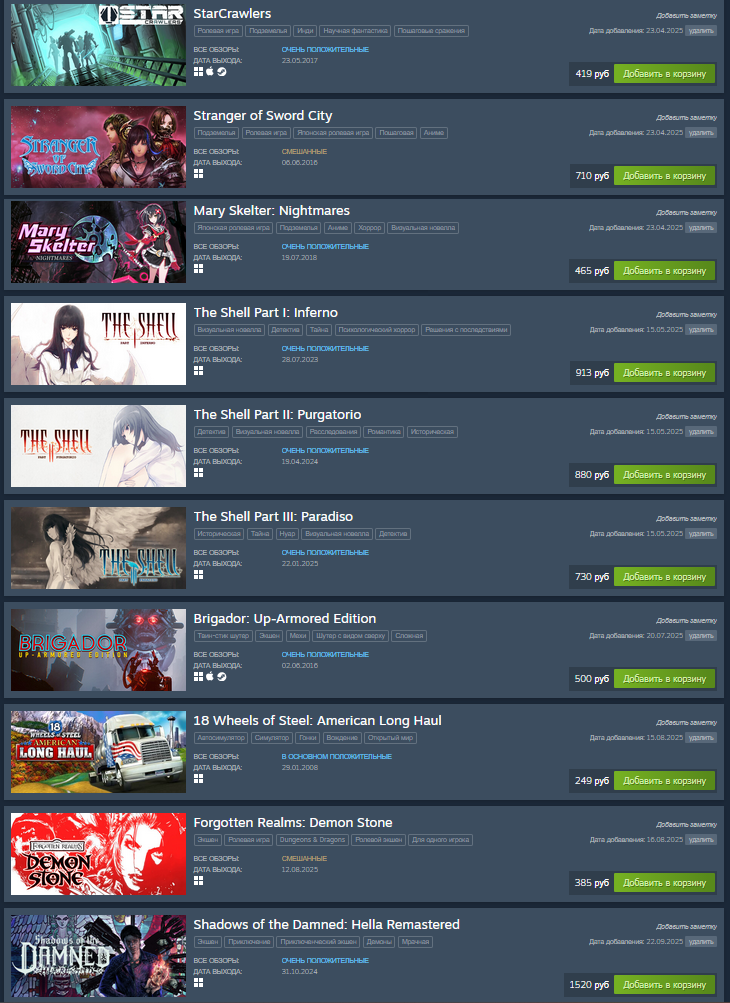
Task: Click the Windows icon under Stranger of Sword City
Action: pos(198,173)
